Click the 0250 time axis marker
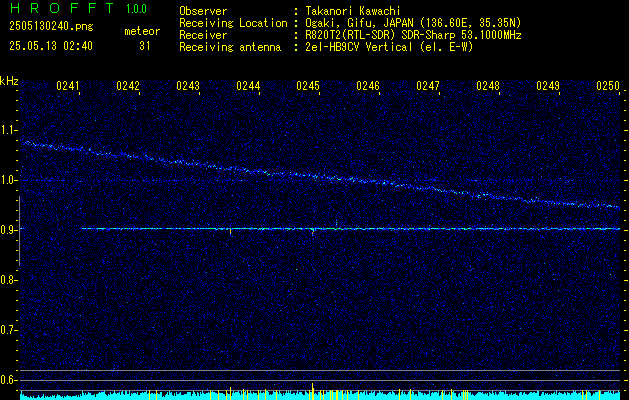Viewport: 629px width, 400px height. tap(608, 86)
